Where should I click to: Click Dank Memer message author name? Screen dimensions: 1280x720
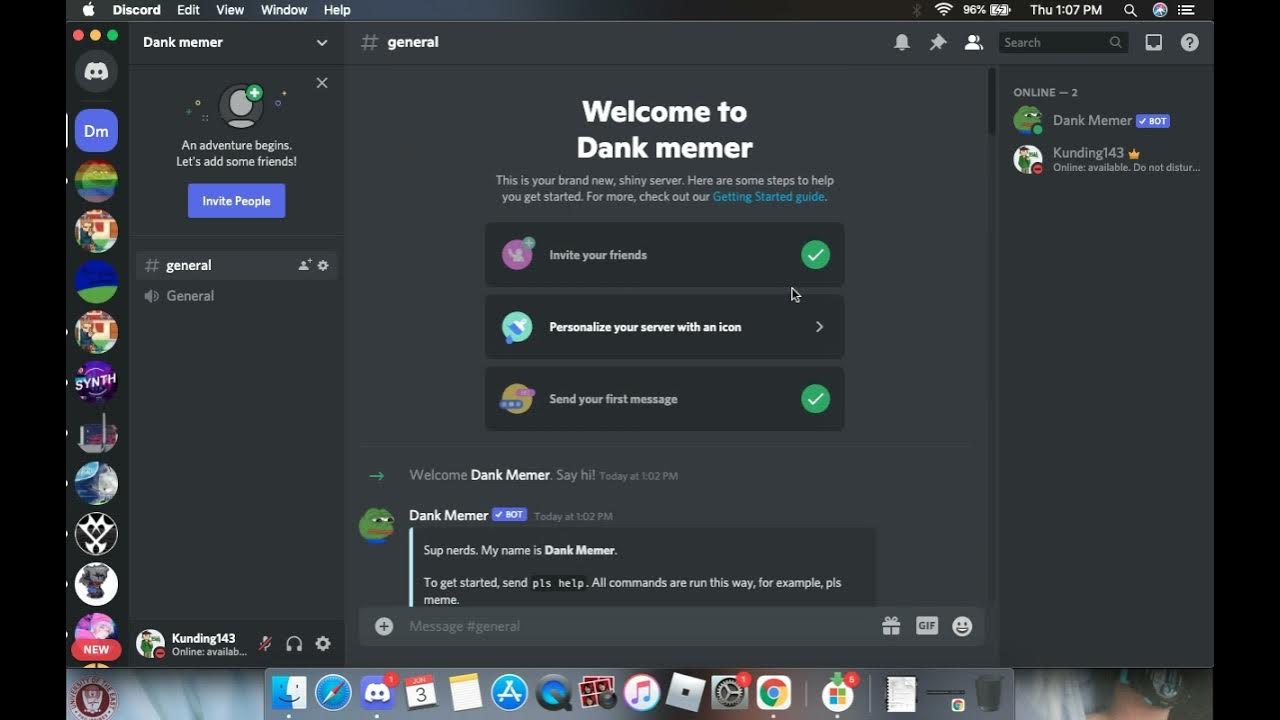[448, 515]
